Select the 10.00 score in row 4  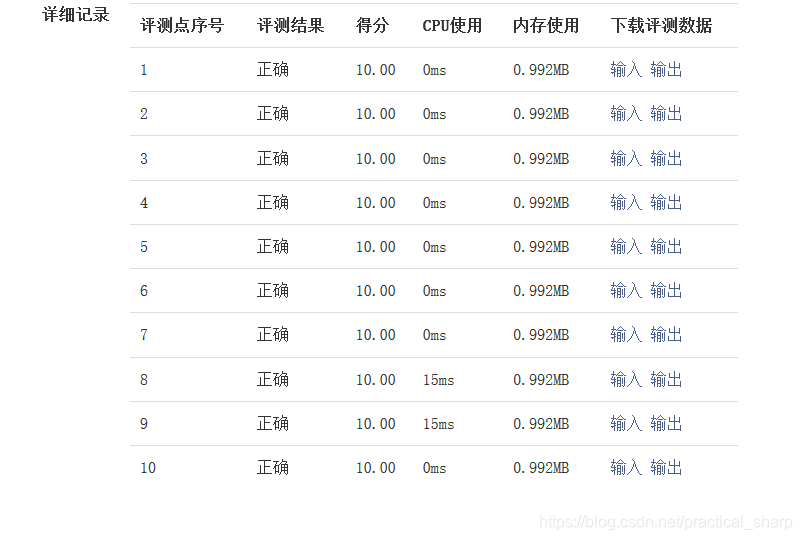point(375,202)
